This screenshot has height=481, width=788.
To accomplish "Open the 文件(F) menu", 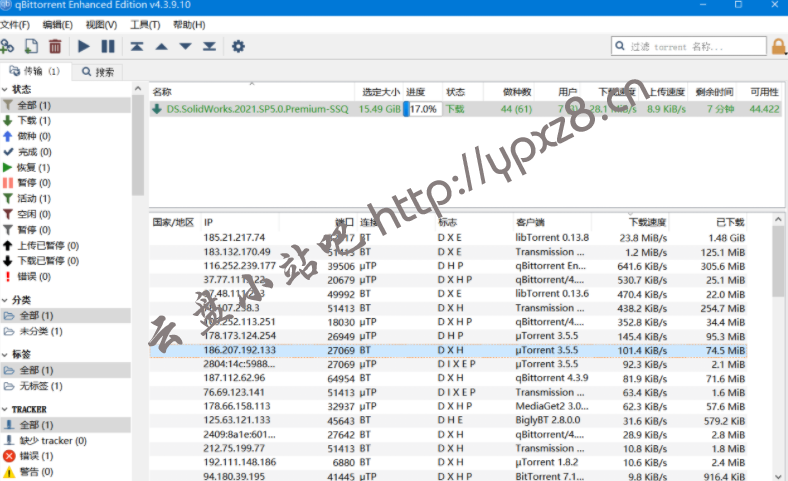I will (15, 25).
